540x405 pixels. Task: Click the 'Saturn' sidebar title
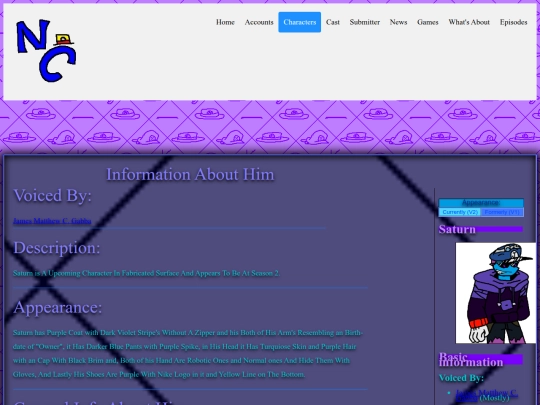(x=457, y=229)
